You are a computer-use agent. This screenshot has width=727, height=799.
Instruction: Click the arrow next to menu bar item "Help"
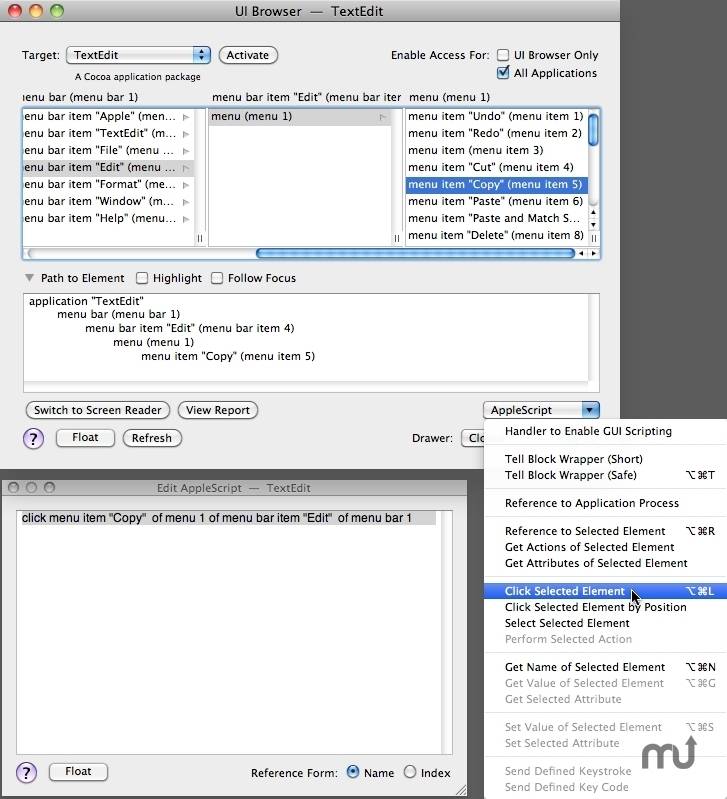point(186,219)
